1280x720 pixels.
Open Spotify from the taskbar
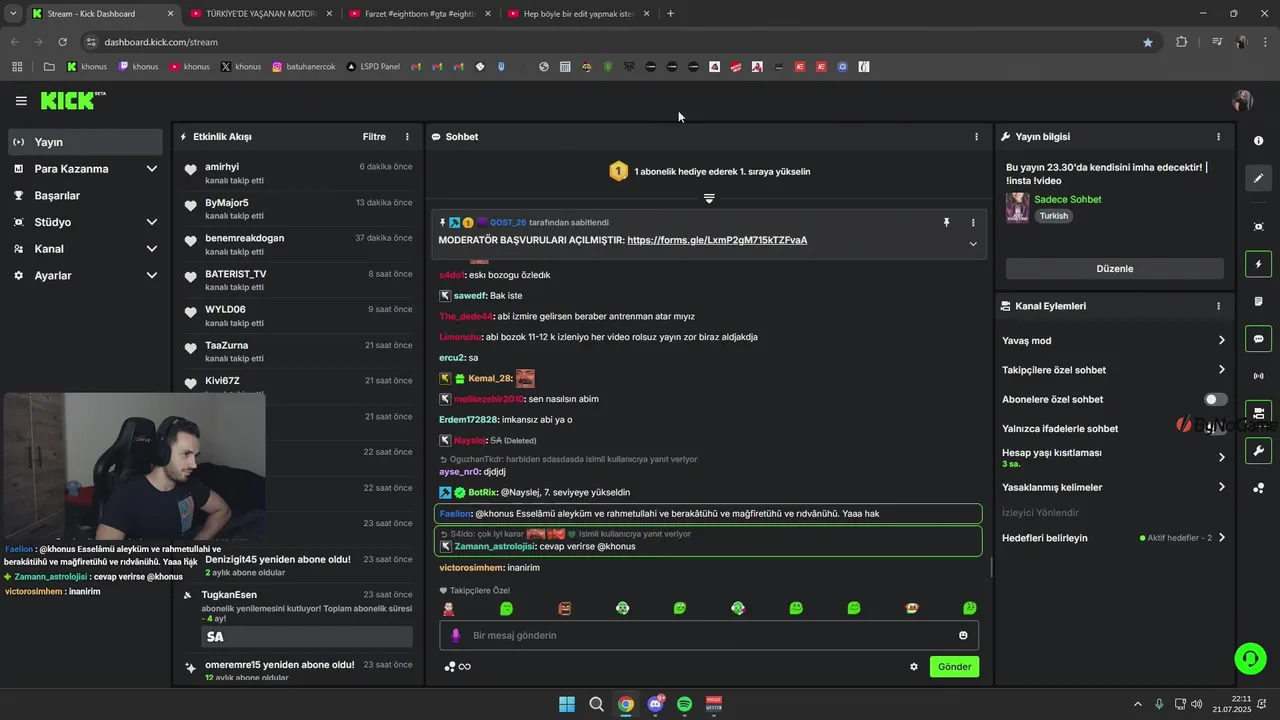coord(685,704)
